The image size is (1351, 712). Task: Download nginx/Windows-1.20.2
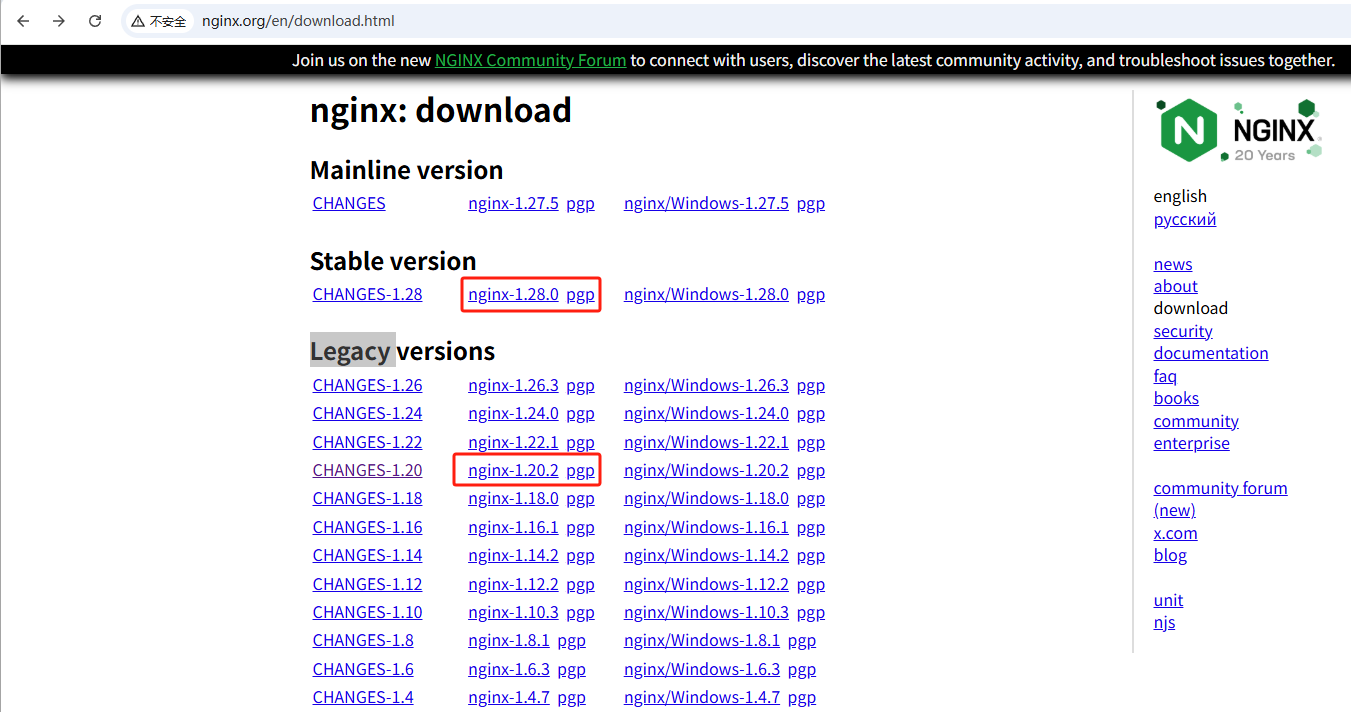(x=706, y=470)
